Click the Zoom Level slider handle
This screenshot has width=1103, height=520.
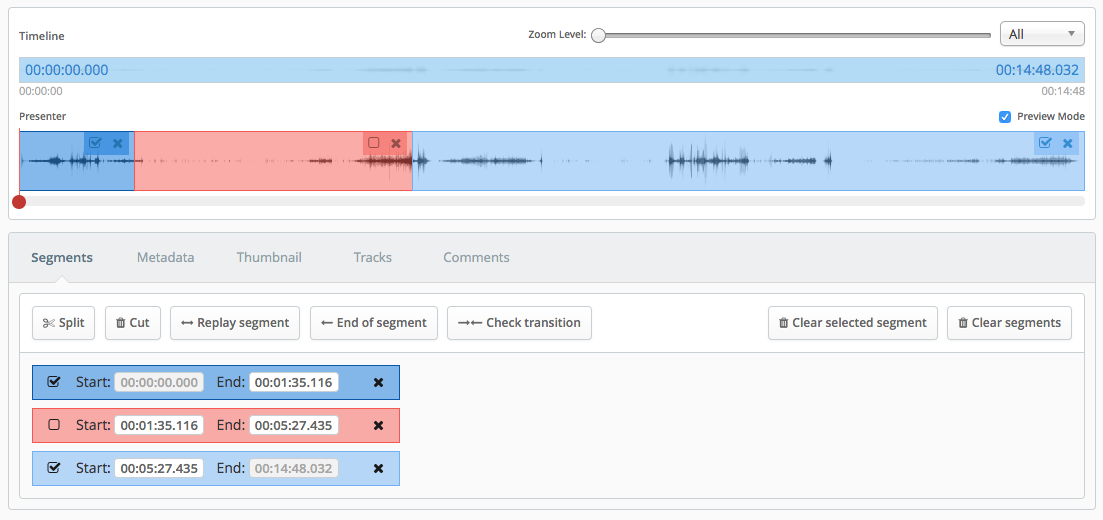599,35
